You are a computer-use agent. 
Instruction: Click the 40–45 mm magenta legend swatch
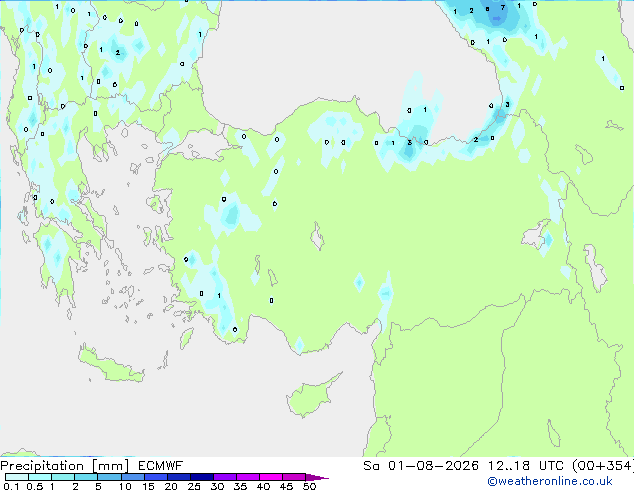[x=271, y=477]
